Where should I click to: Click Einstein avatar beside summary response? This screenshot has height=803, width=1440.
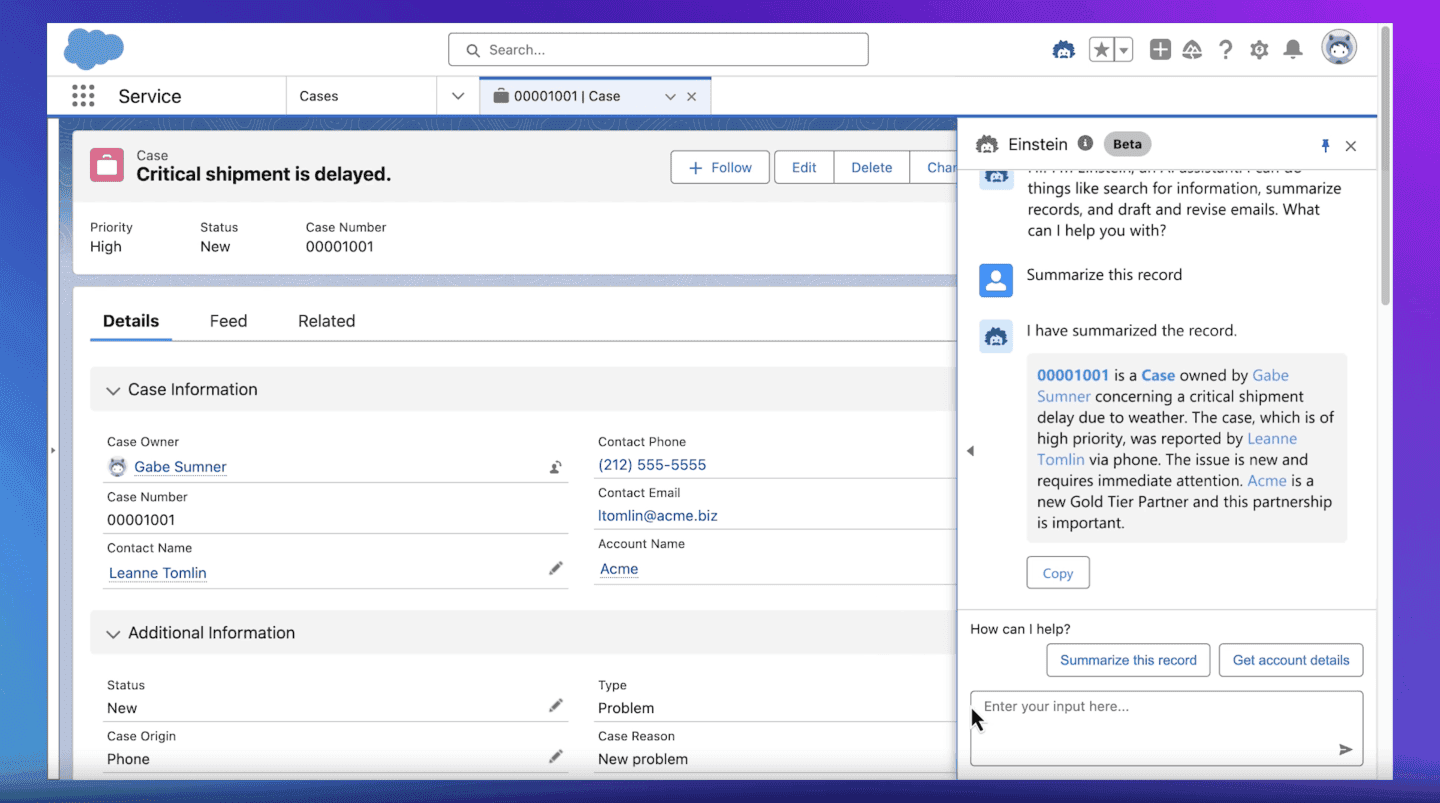pos(996,337)
